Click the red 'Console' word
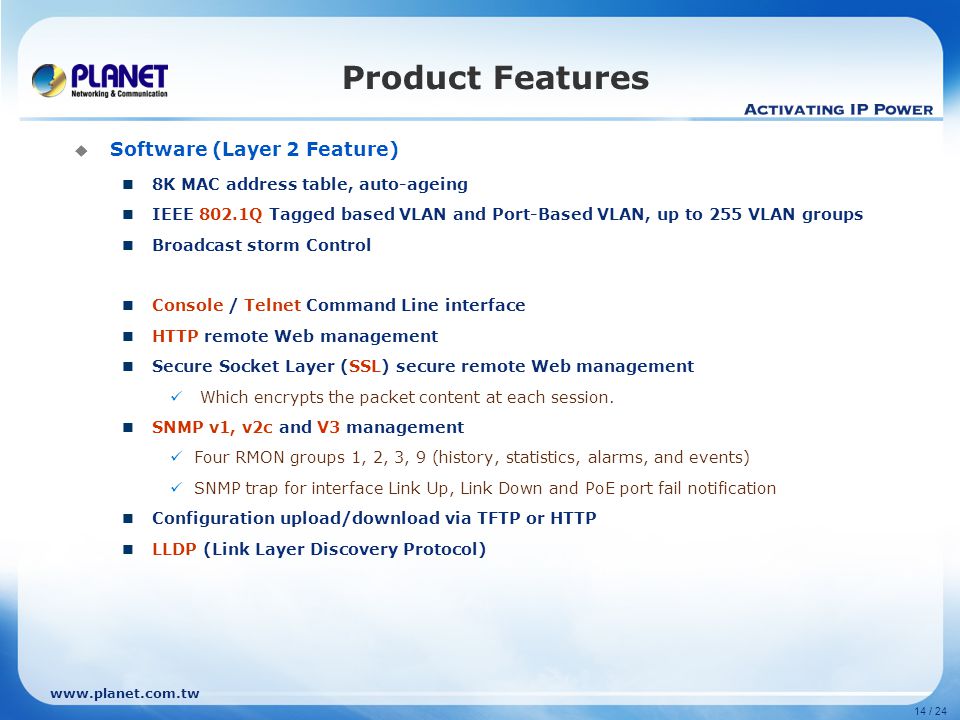This screenshot has height=720, width=960. click(188, 305)
